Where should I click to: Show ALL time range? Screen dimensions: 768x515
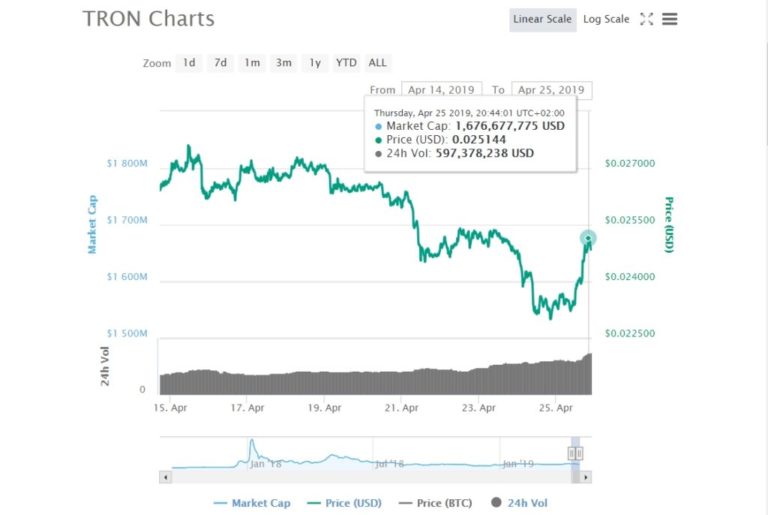pos(377,63)
